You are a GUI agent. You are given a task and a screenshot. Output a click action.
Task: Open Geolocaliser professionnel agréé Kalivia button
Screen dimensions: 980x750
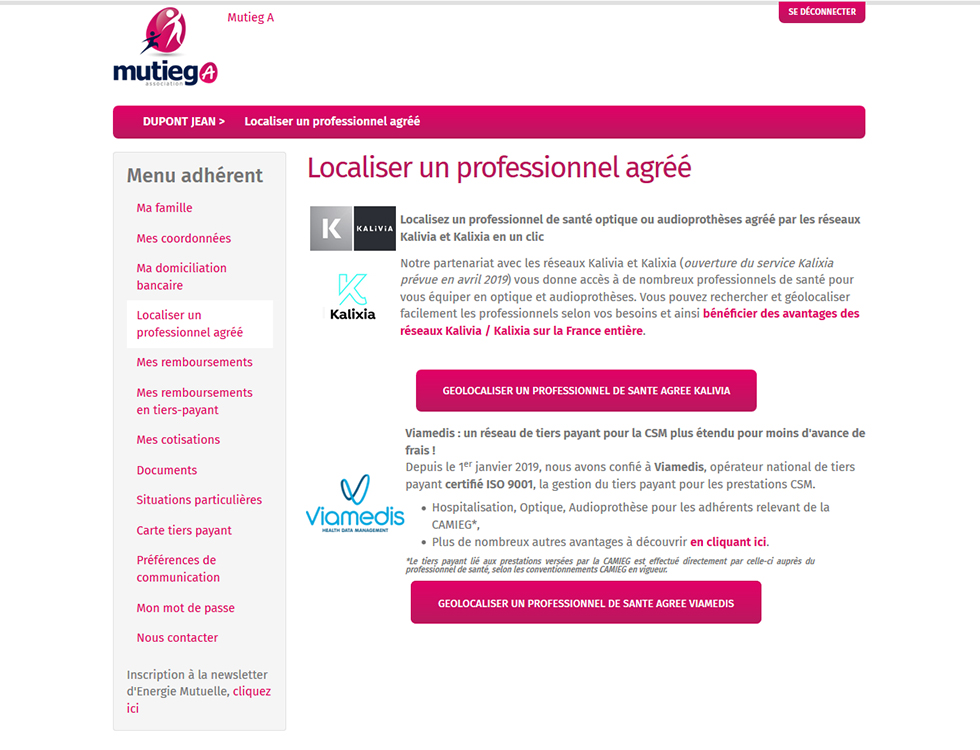(586, 391)
